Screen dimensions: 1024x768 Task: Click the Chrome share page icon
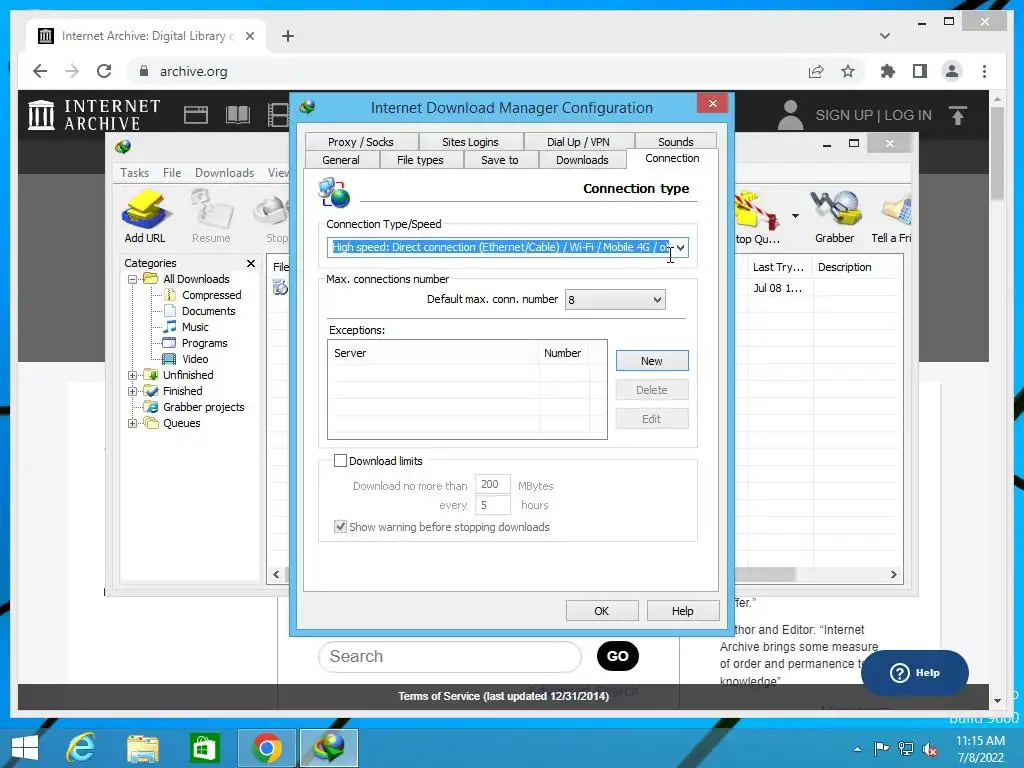click(816, 71)
